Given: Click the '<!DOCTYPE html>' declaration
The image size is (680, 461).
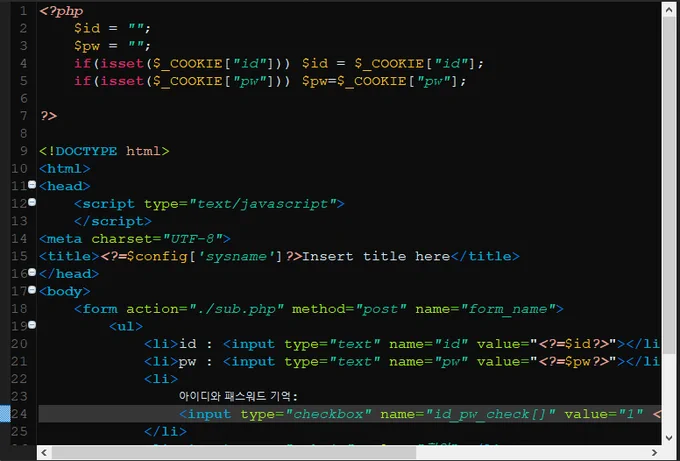Looking at the screenshot, I should pyautogui.click(x=104, y=151).
